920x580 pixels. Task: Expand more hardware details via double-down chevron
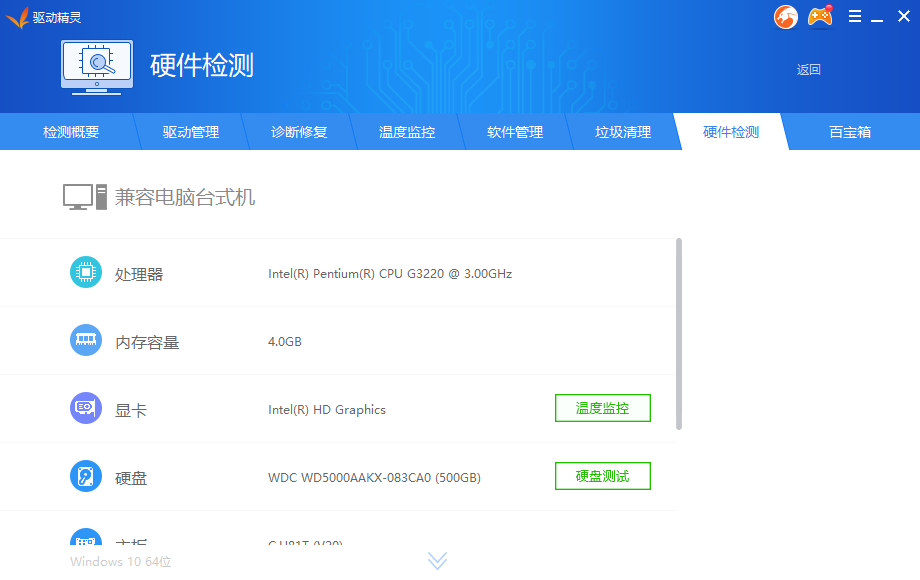click(x=437, y=561)
